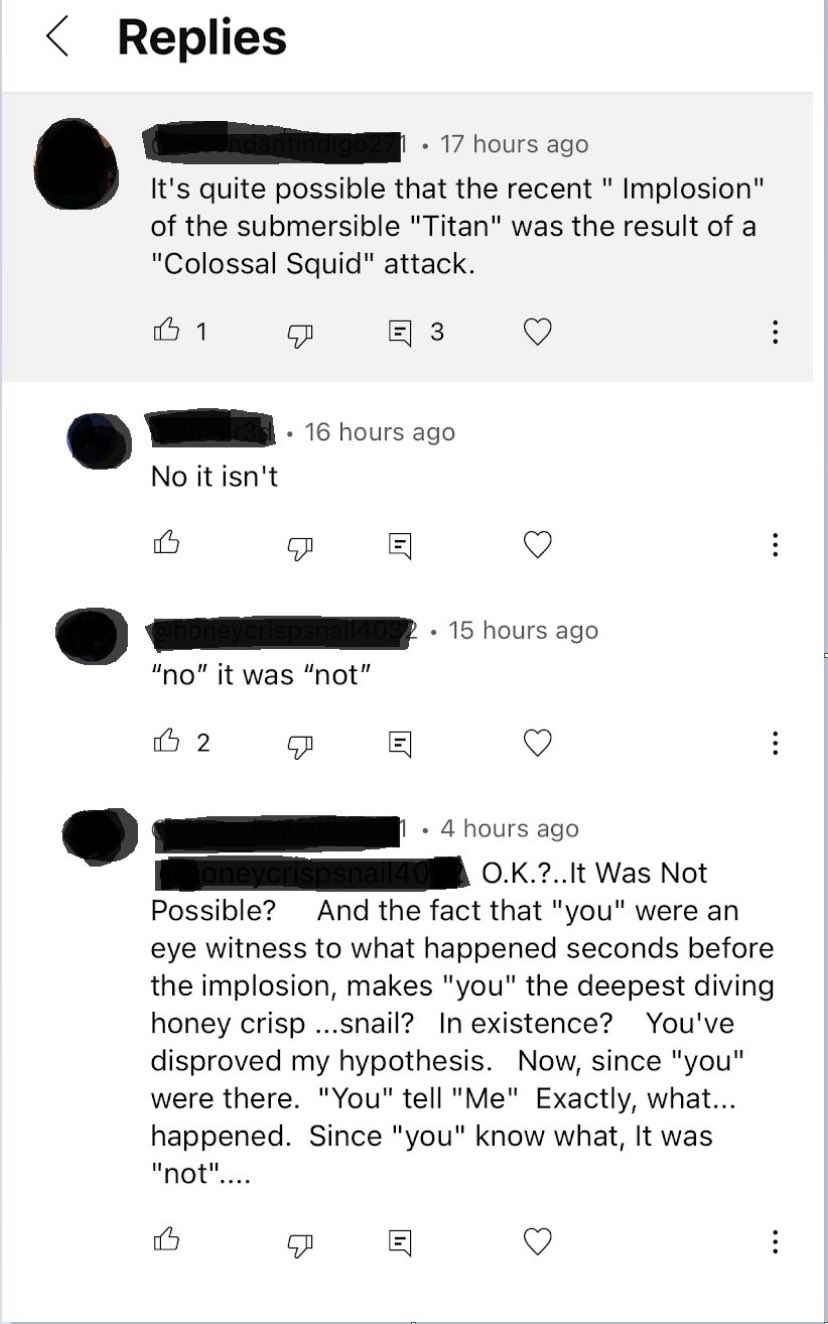
Task: Reply to the 4 hours ago comment
Action: pyautogui.click(x=400, y=1242)
